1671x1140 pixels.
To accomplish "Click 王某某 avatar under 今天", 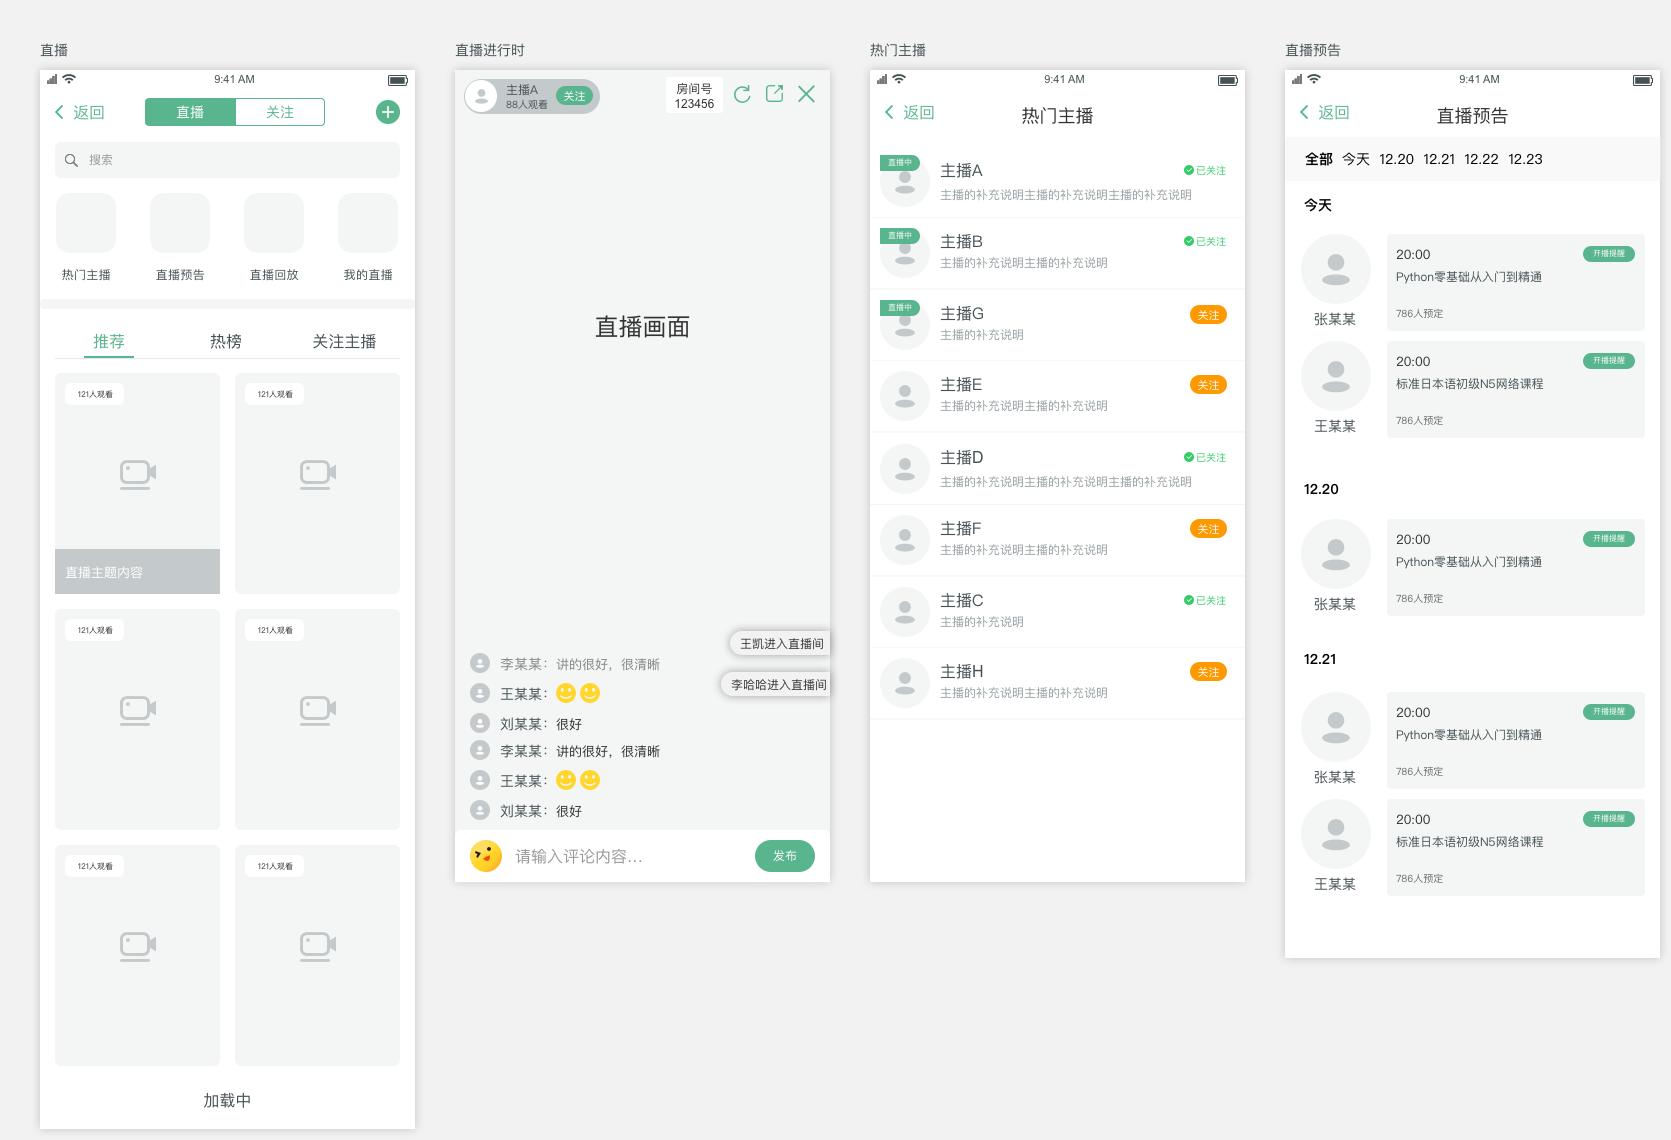I will click(x=1335, y=376).
